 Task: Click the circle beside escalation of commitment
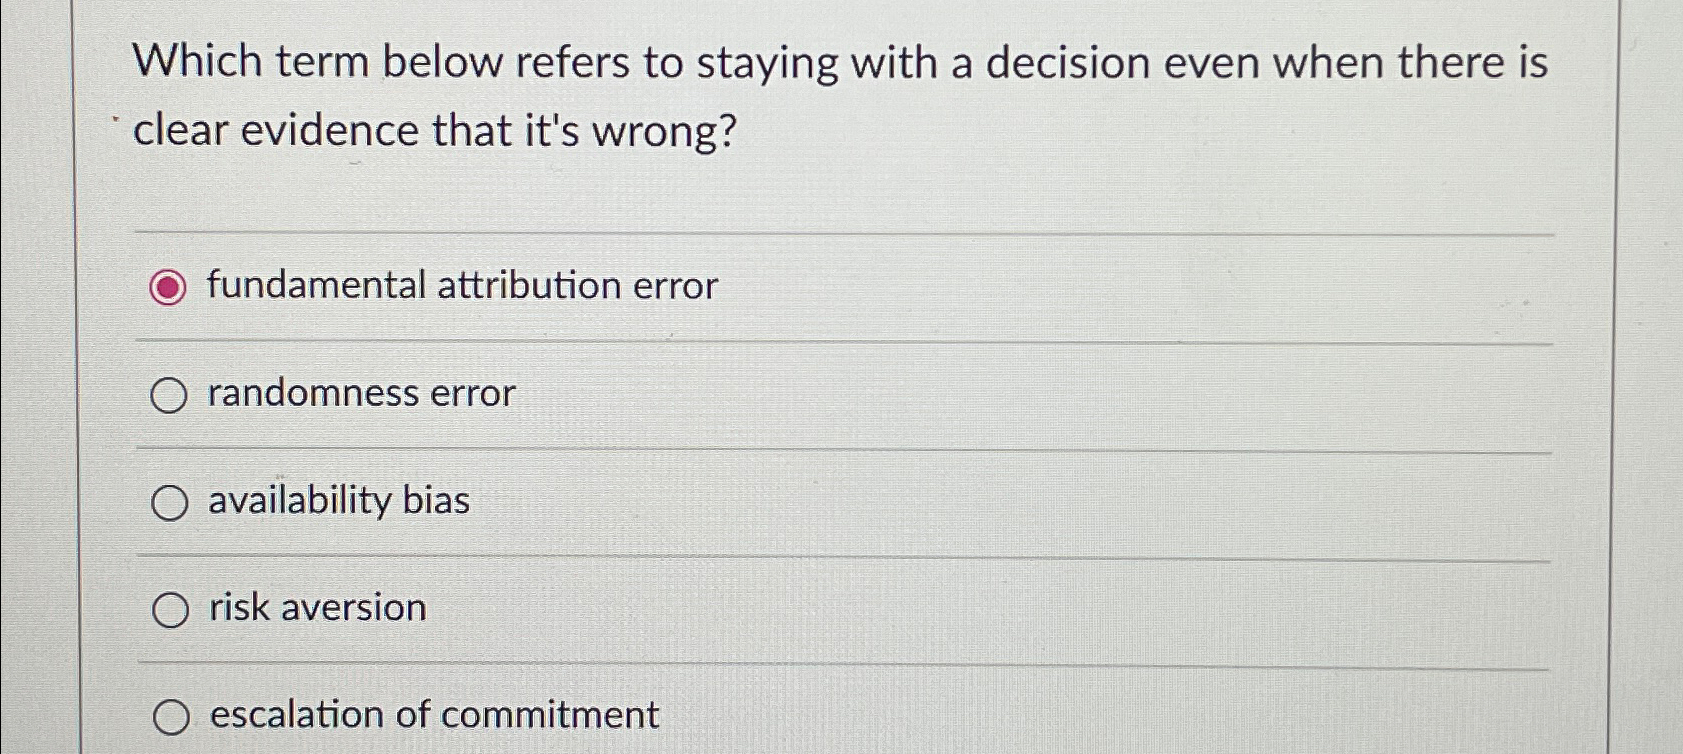(x=174, y=716)
